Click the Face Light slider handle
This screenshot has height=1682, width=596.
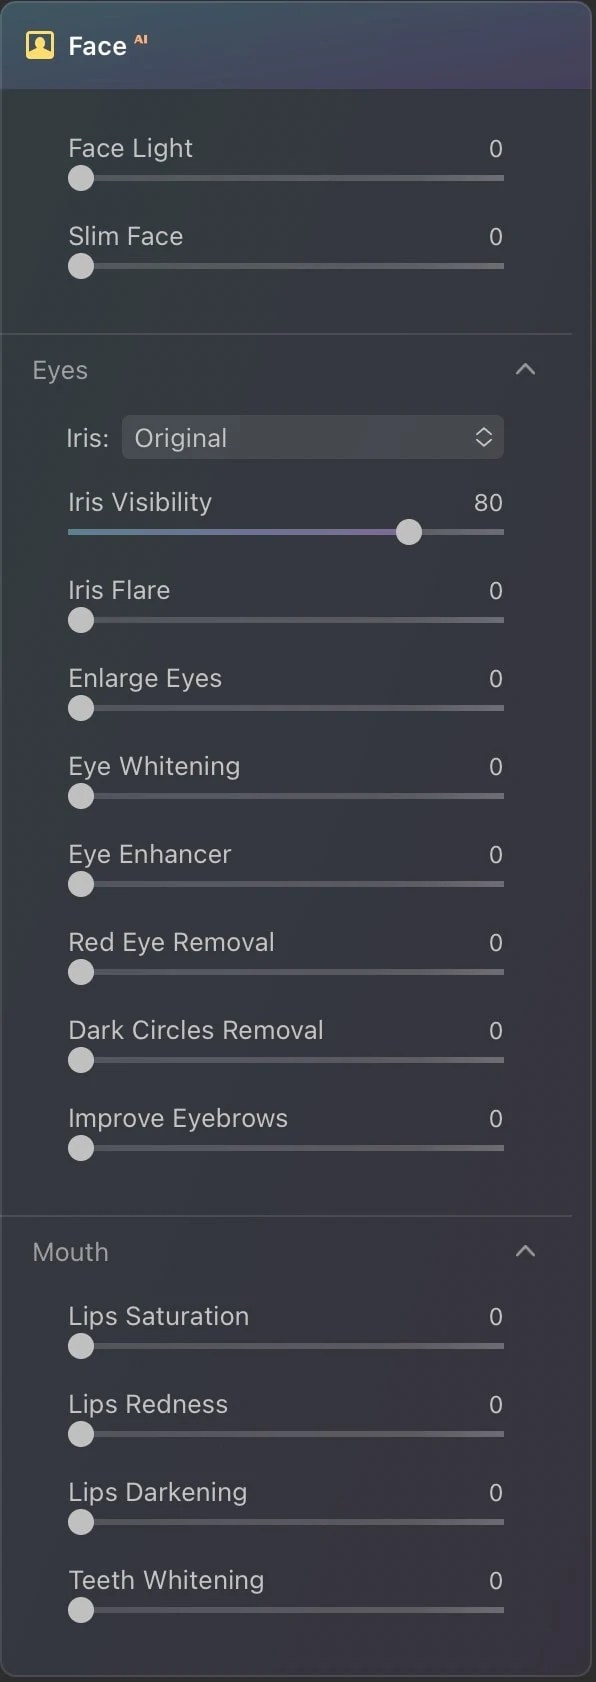click(80, 178)
